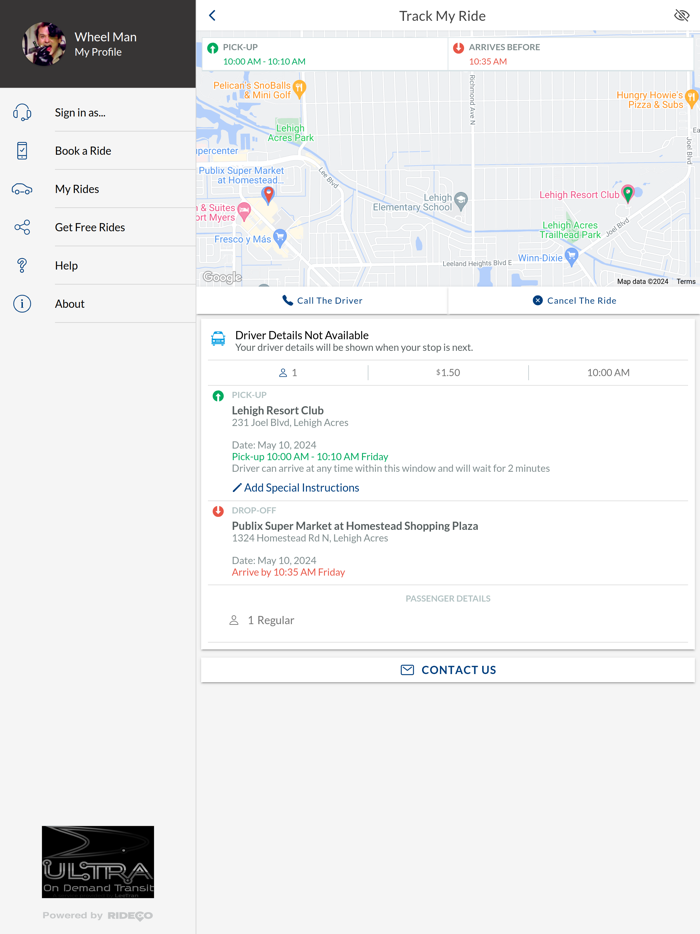This screenshot has width=700, height=934.
Task: Cancel The Ride
Action: tap(574, 301)
